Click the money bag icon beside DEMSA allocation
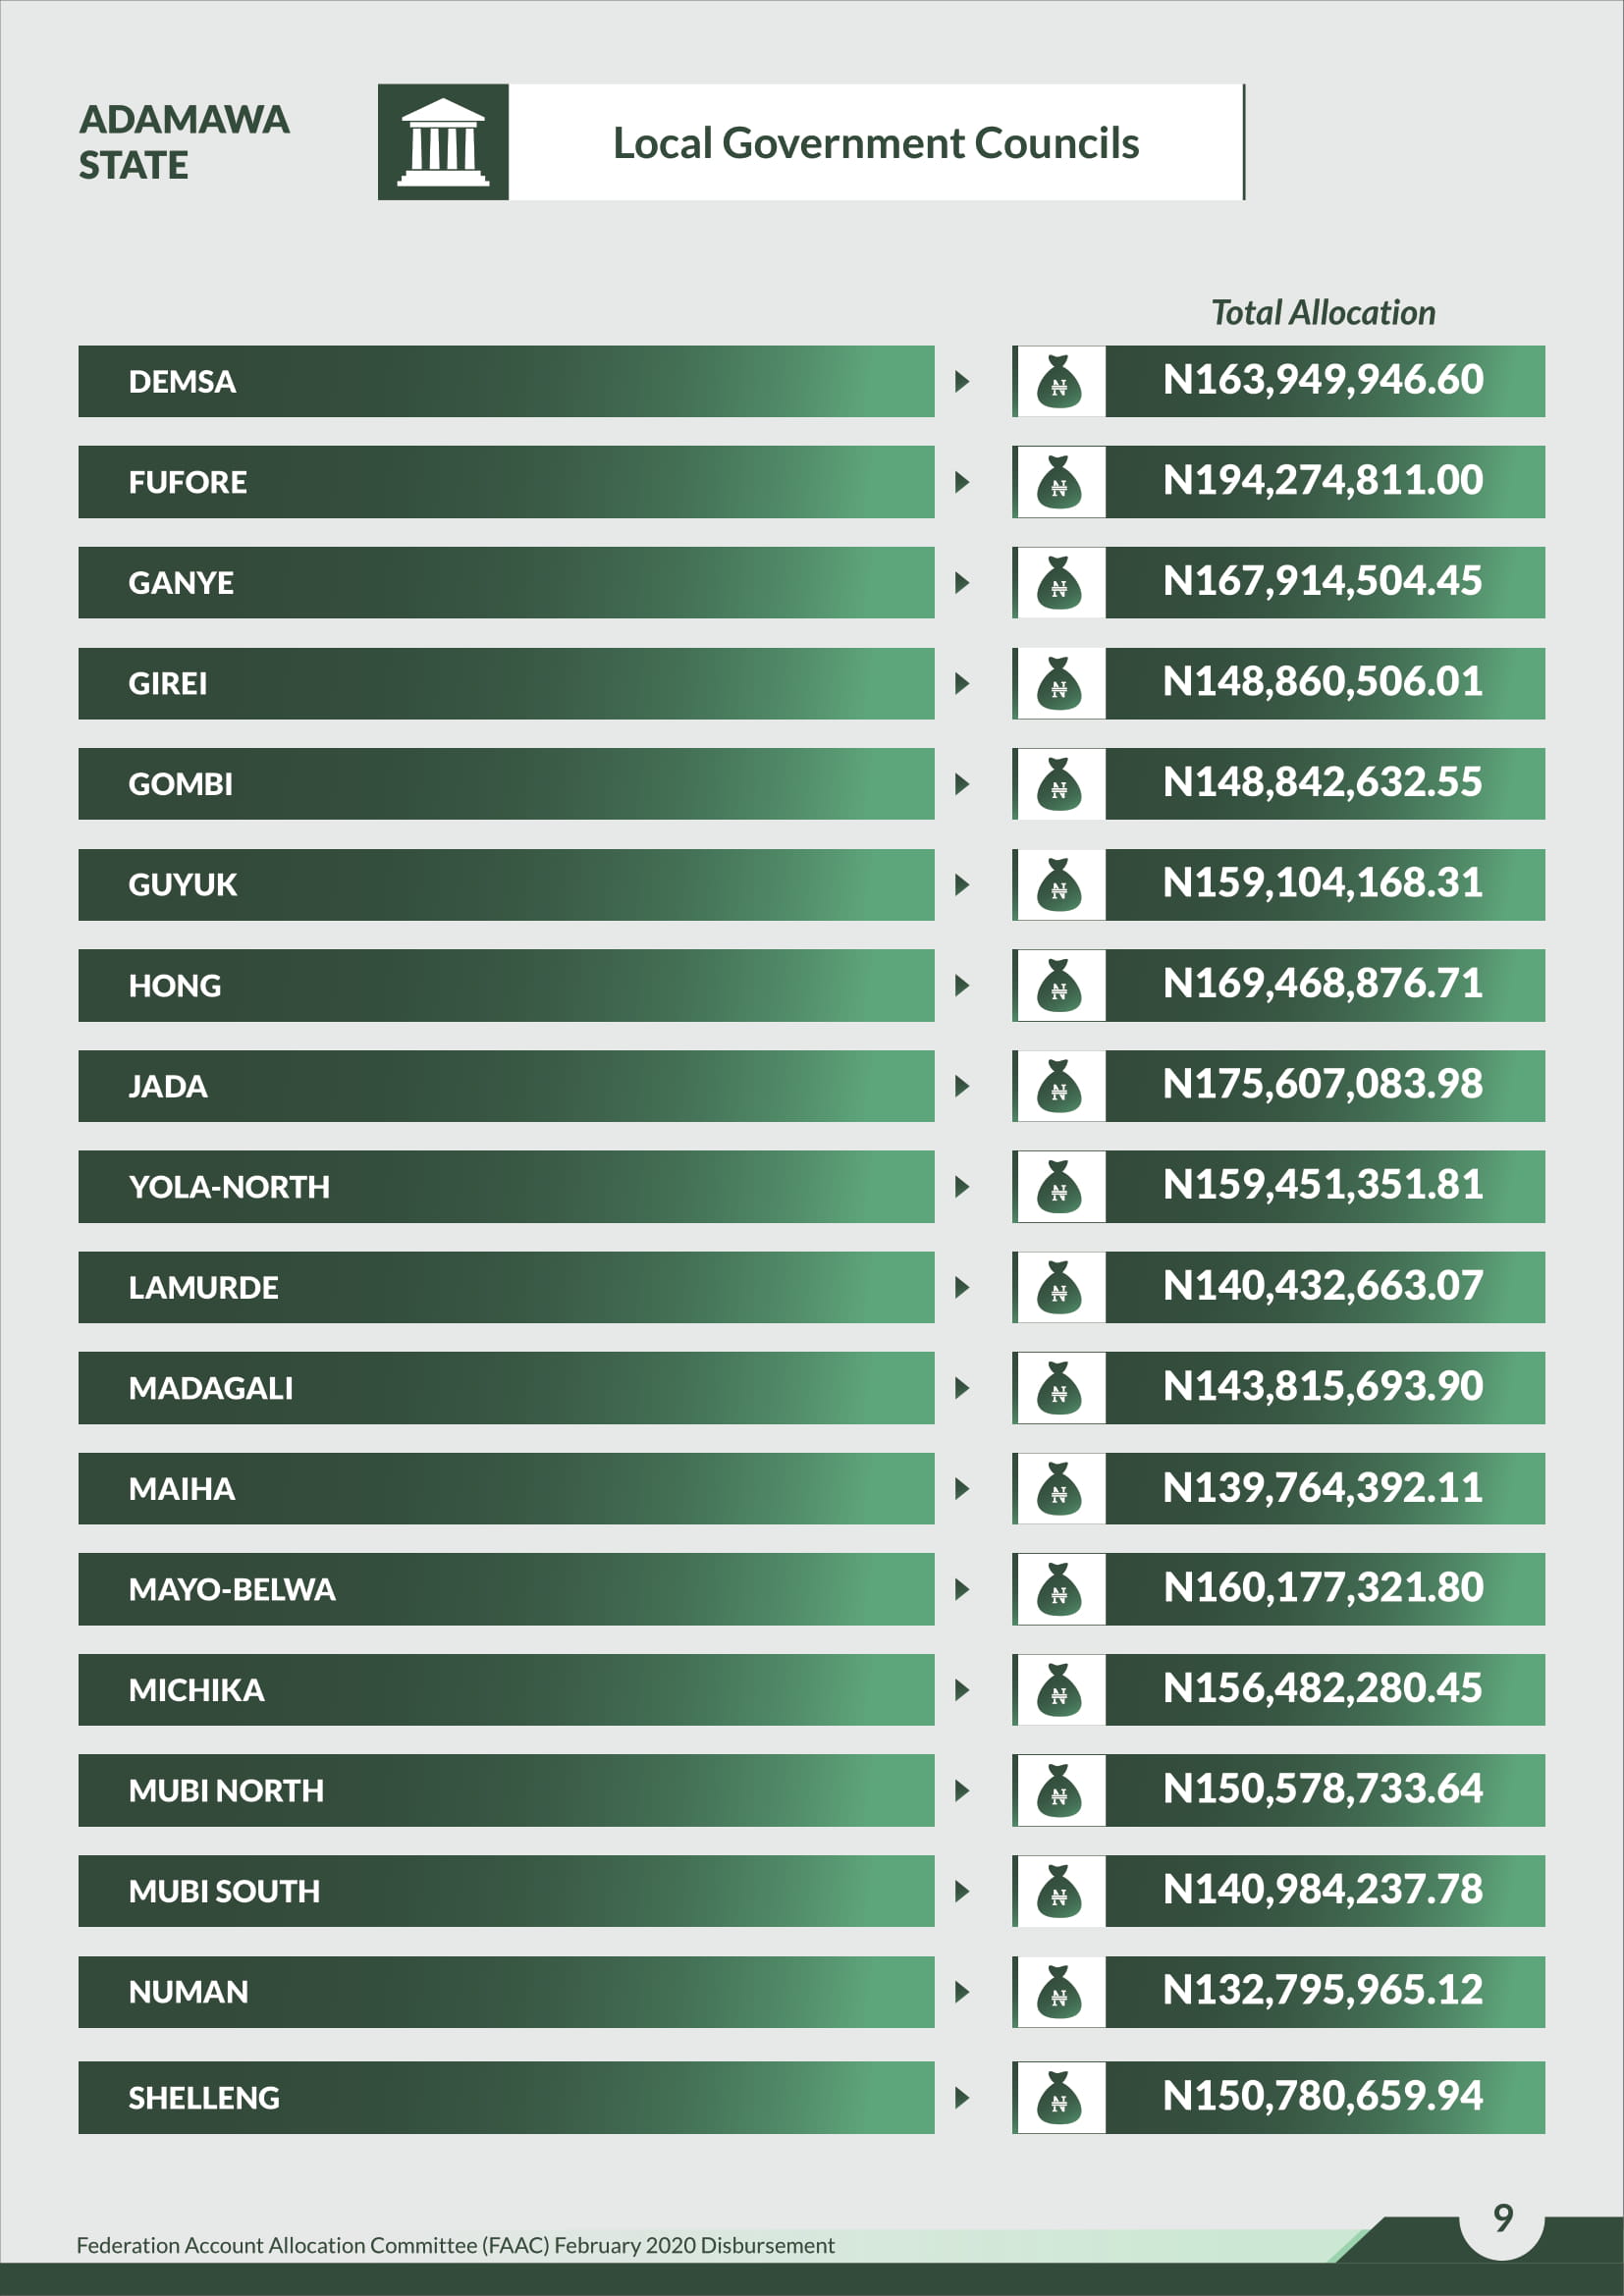 (1059, 381)
